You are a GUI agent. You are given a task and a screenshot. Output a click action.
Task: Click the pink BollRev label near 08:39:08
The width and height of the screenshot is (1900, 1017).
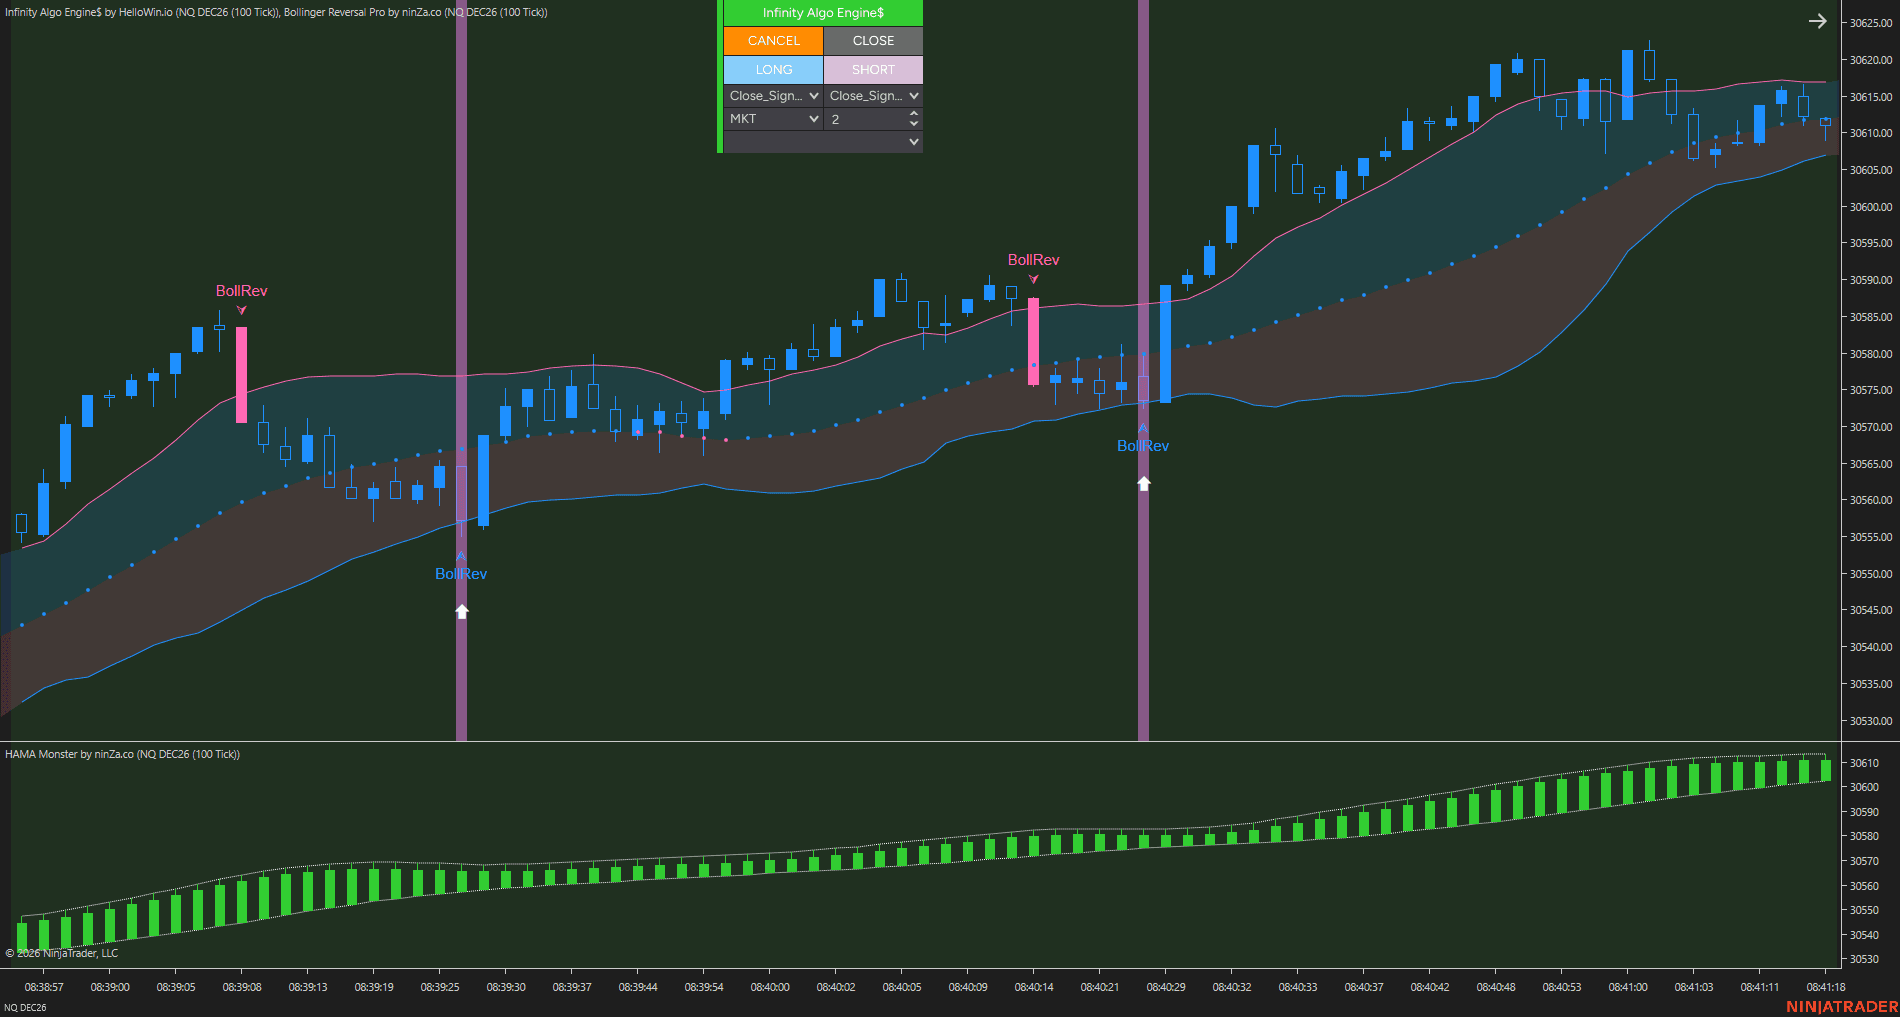pos(242,291)
